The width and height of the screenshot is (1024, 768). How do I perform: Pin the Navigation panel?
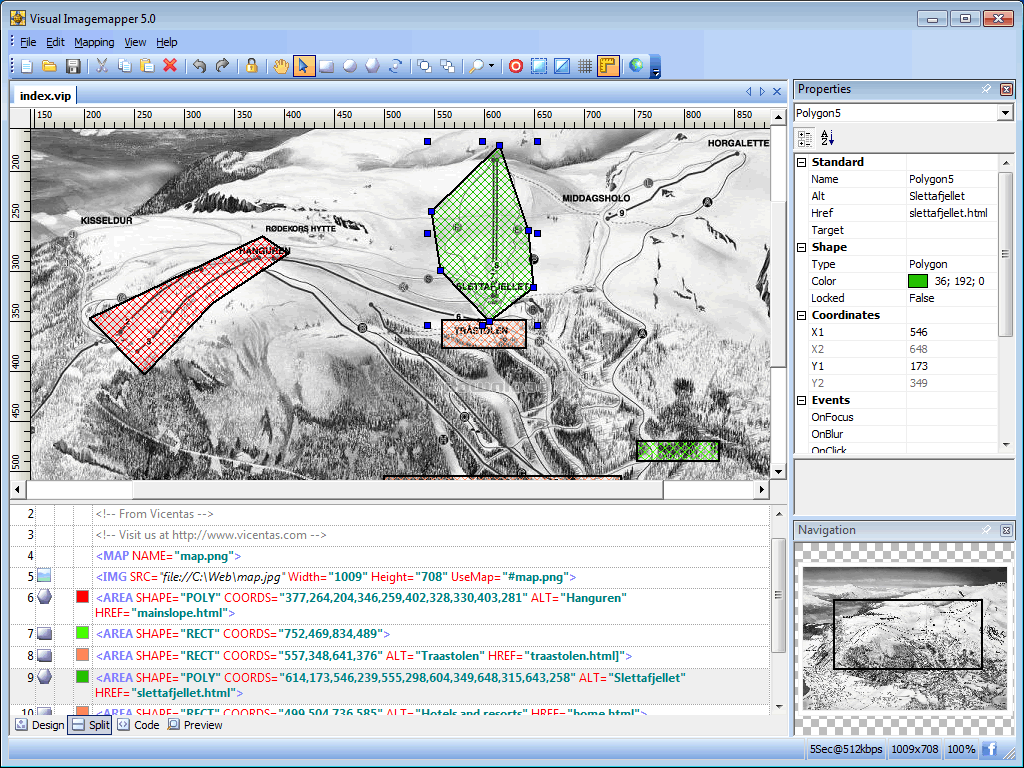pos(986,530)
